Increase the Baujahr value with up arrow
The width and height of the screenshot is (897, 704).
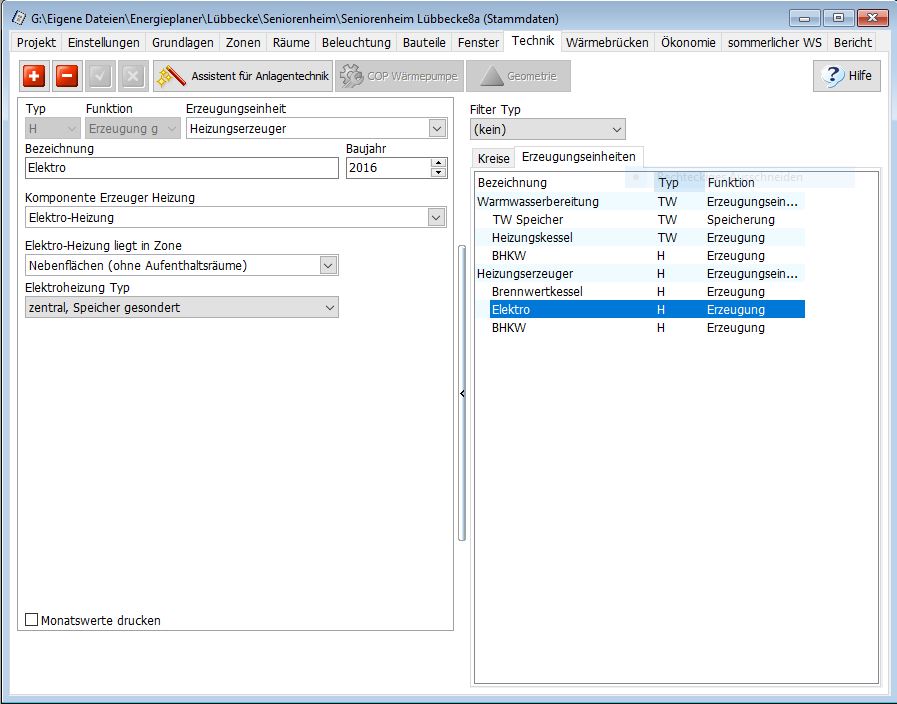pyautogui.click(x=439, y=163)
